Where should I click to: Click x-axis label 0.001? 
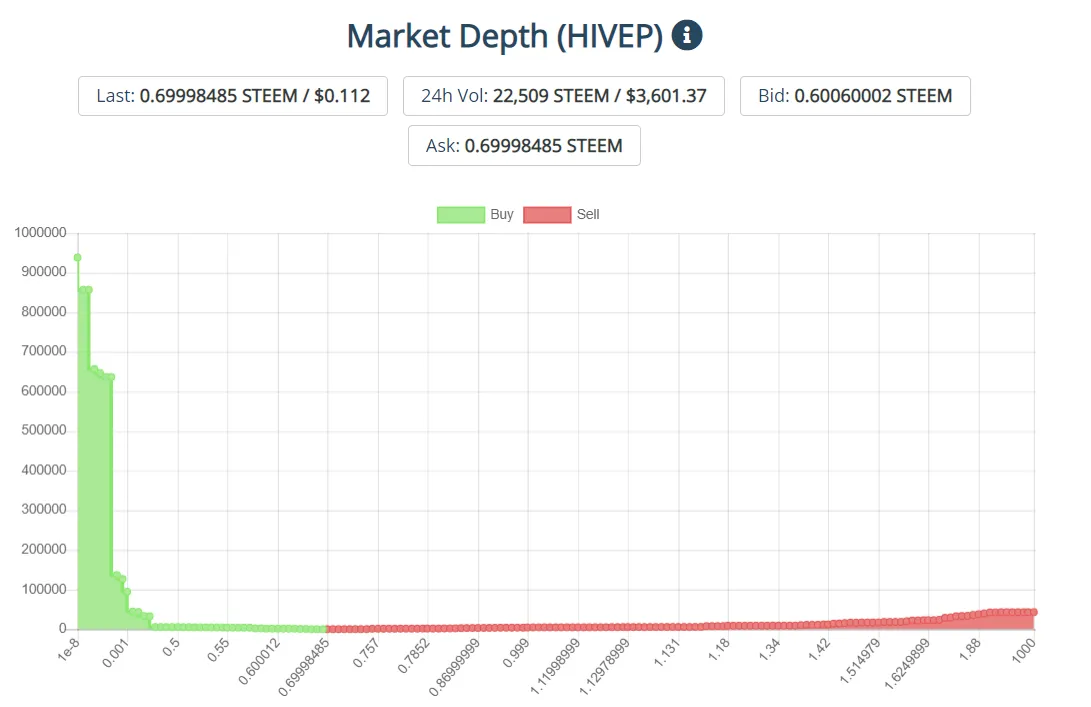pyautogui.click(x=116, y=653)
